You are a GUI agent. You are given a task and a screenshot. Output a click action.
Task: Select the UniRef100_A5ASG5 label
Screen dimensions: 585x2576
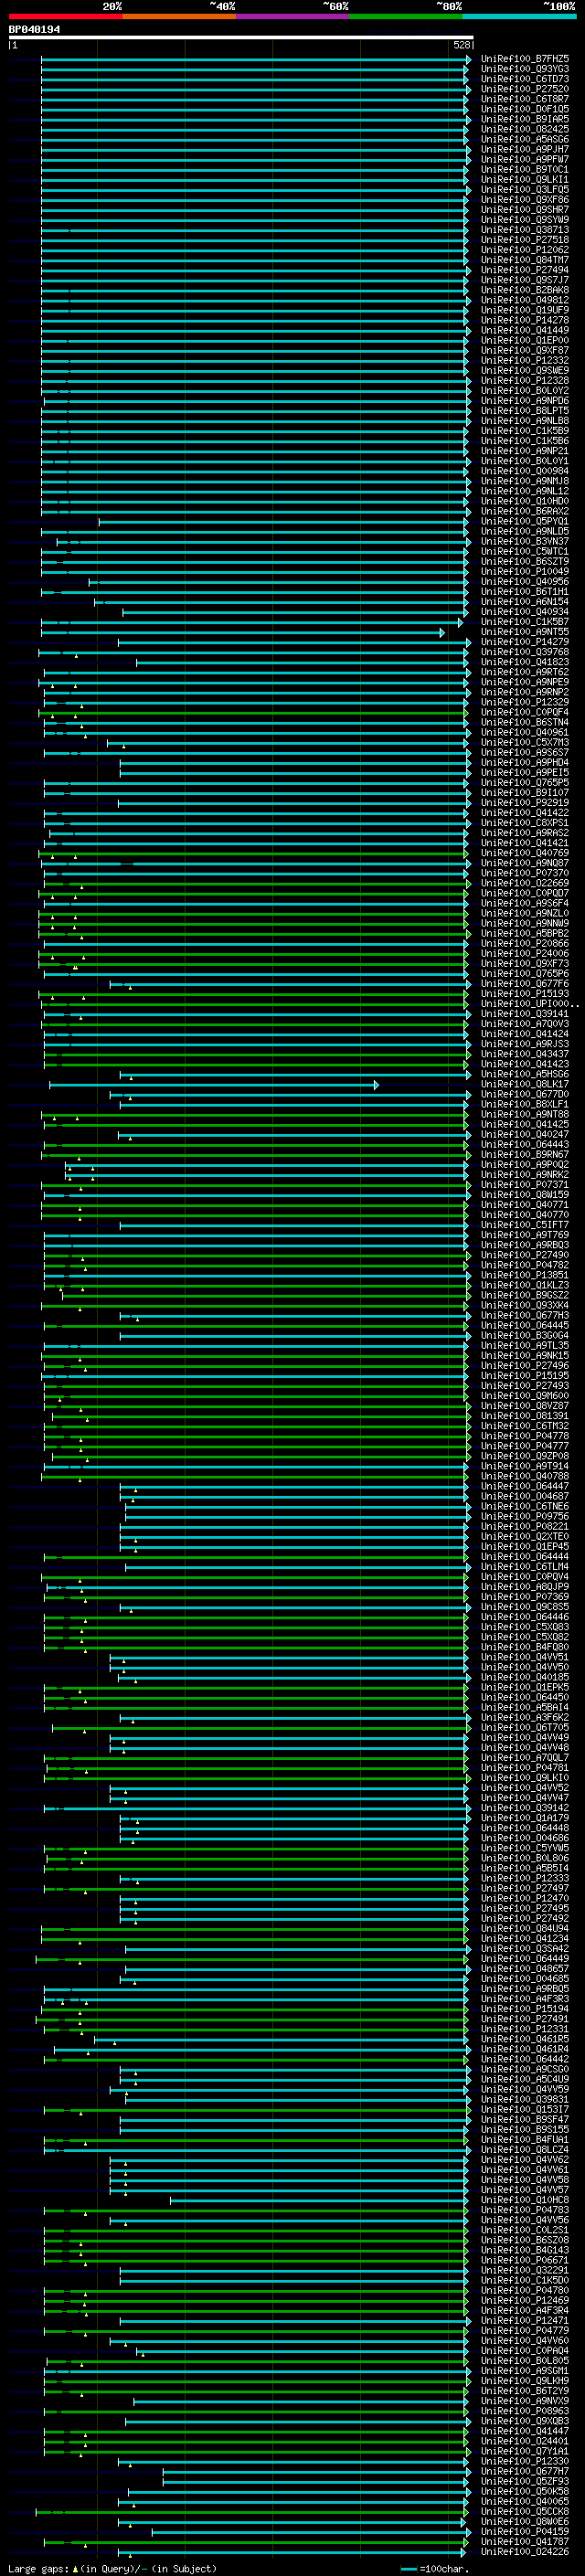(525, 139)
